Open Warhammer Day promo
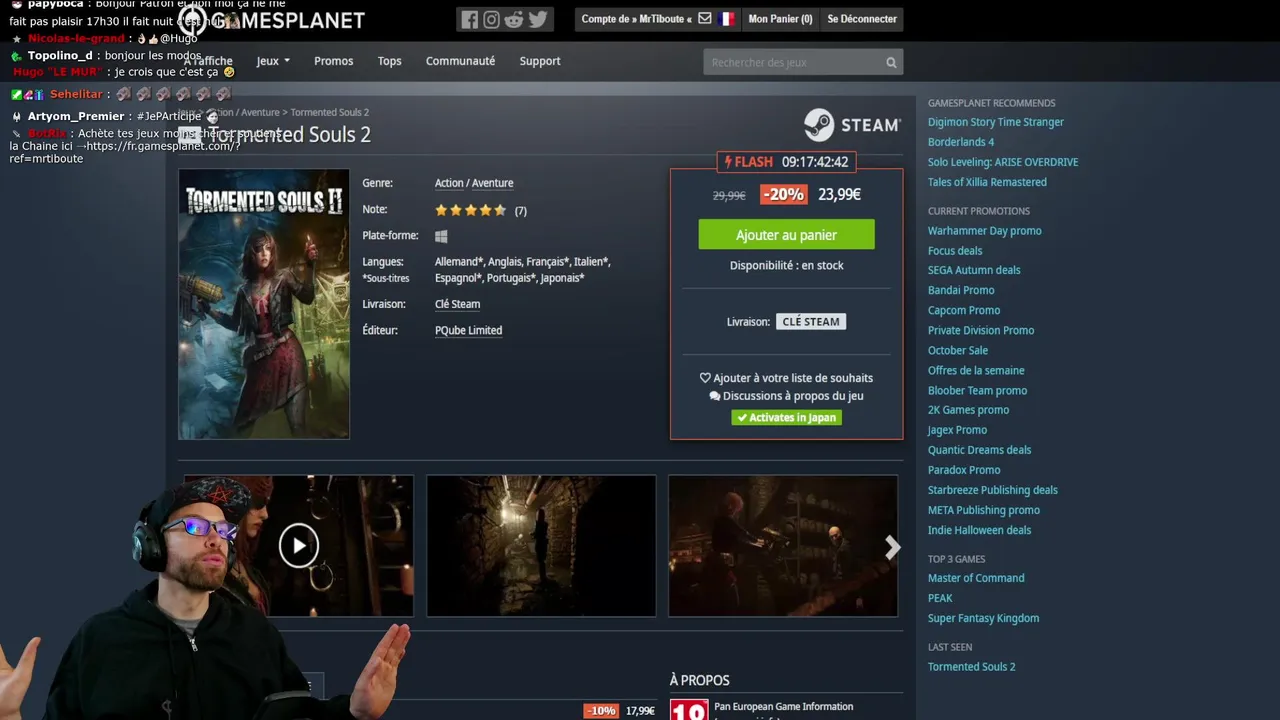Viewport: 1280px width, 720px height. pos(984,231)
